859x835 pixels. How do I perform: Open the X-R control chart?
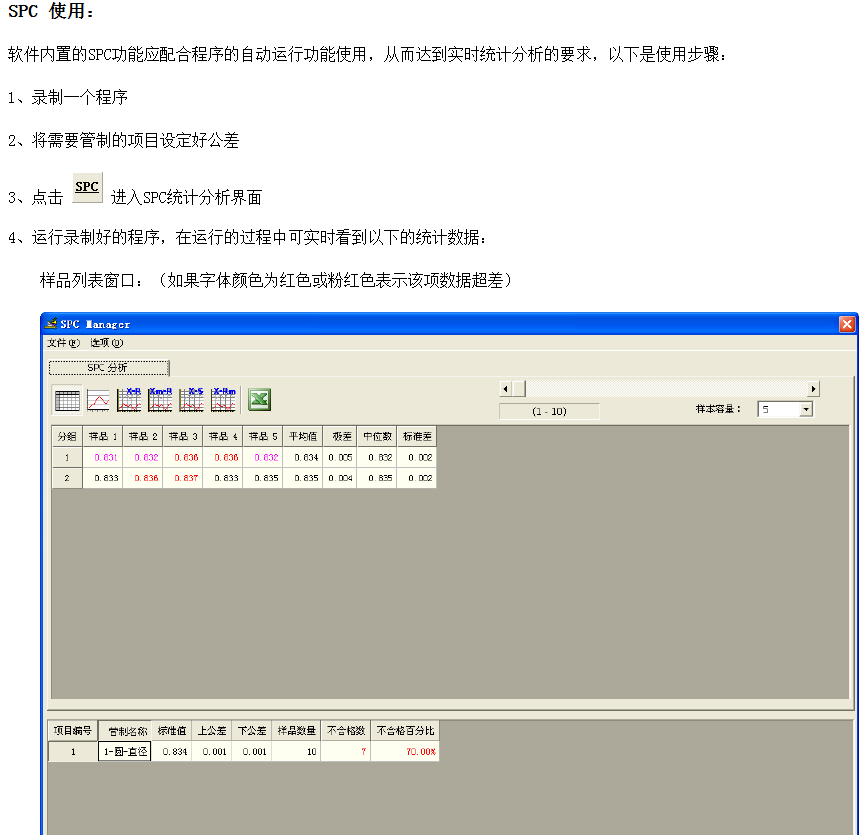tap(128, 399)
